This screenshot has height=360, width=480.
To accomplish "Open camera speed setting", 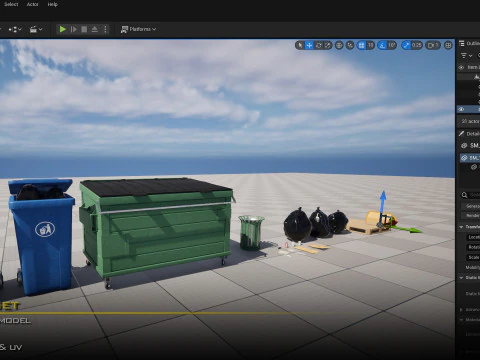I will tap(433, 45).
